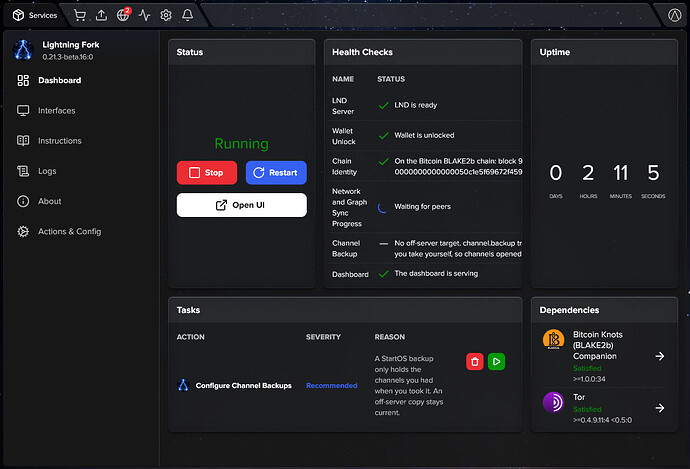This screenshot has width=690, height=469.
Task: Open the Tor dependency arrow
Action: pos(659,408)
